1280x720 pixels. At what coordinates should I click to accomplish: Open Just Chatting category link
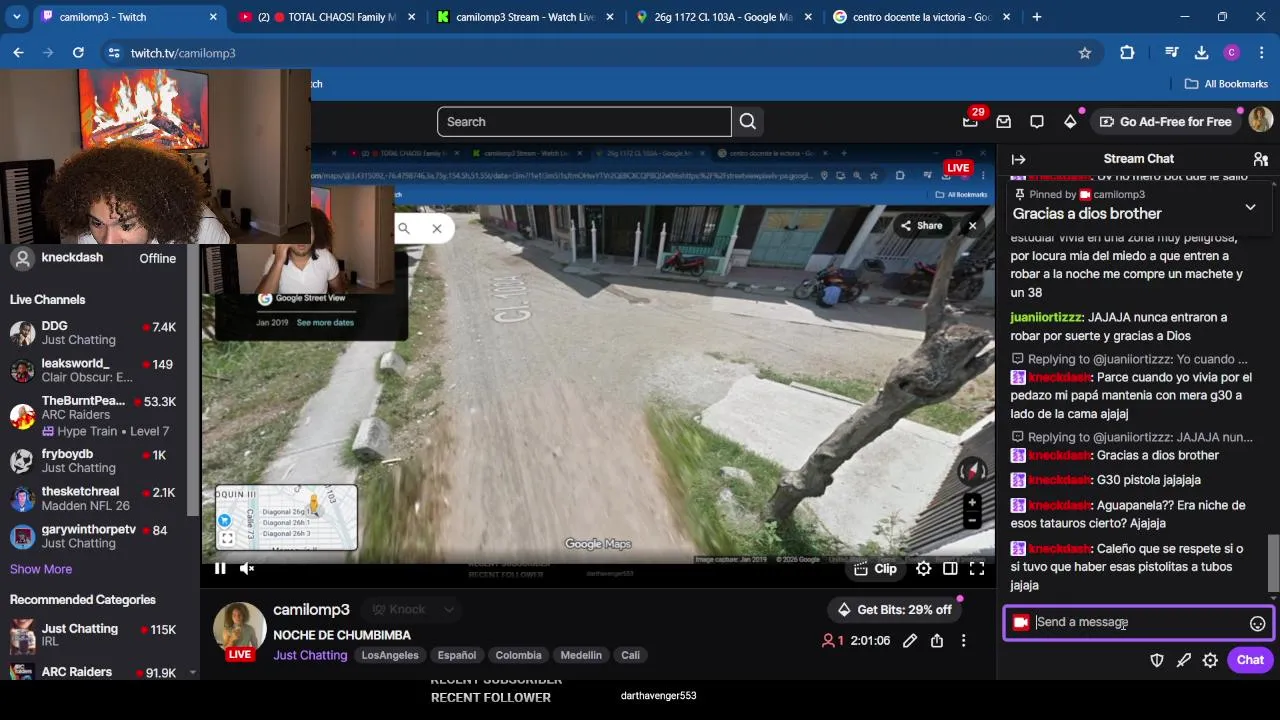coord(310,655)
